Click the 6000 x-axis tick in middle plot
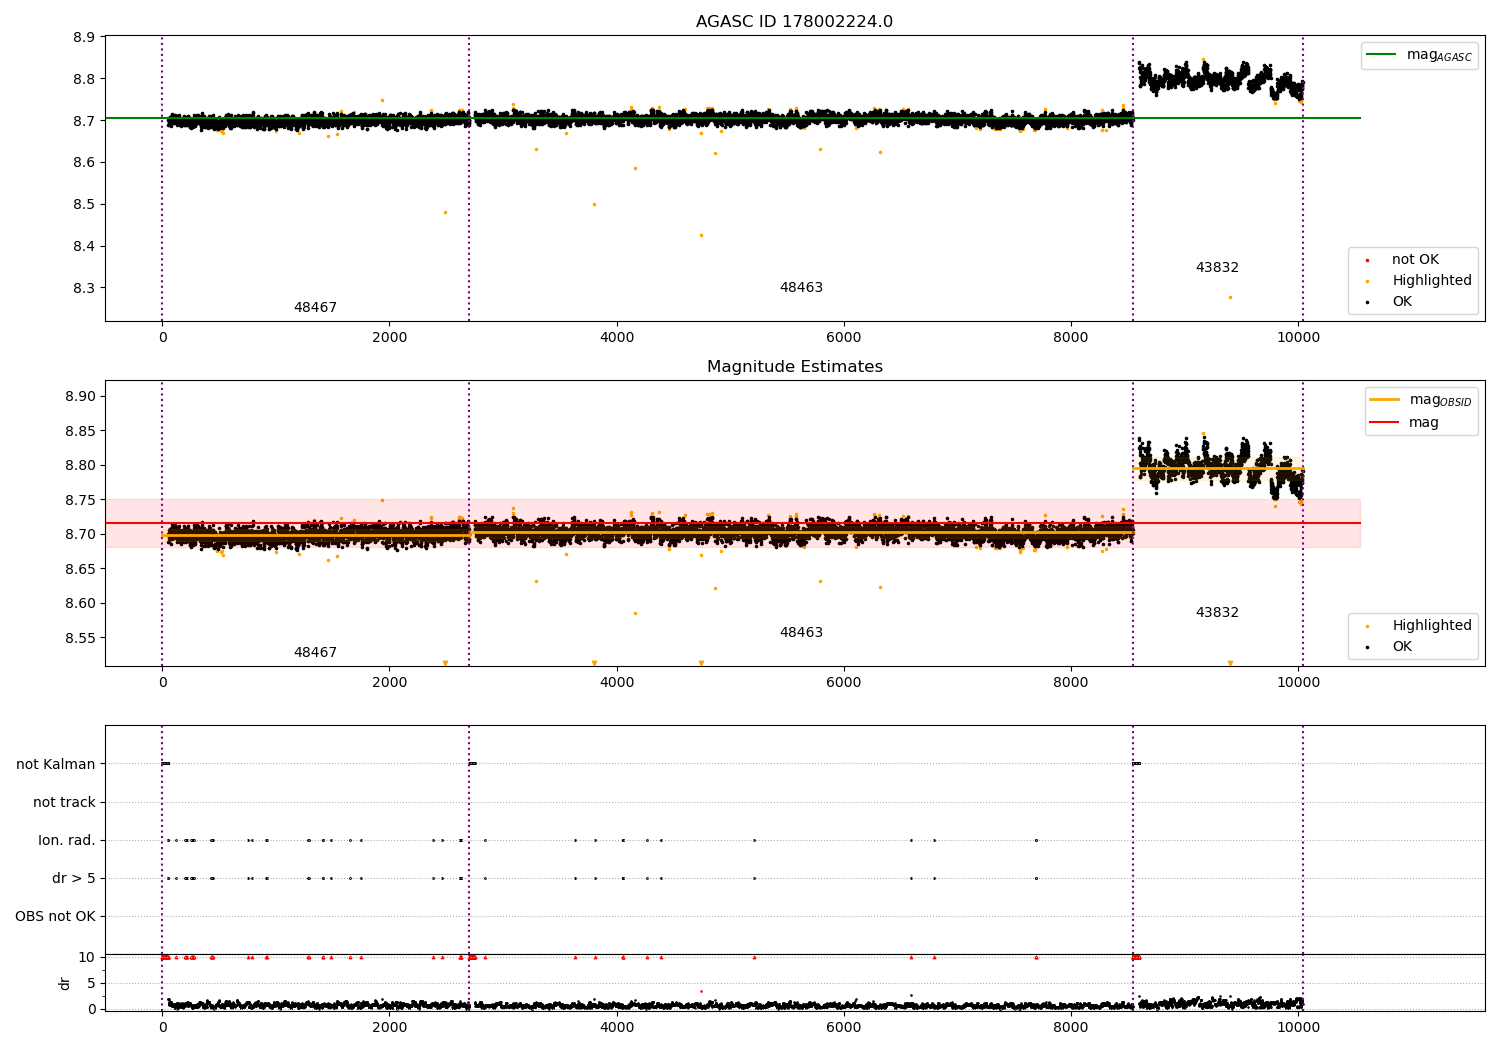1500x1050 pixels. click(844, 683)
